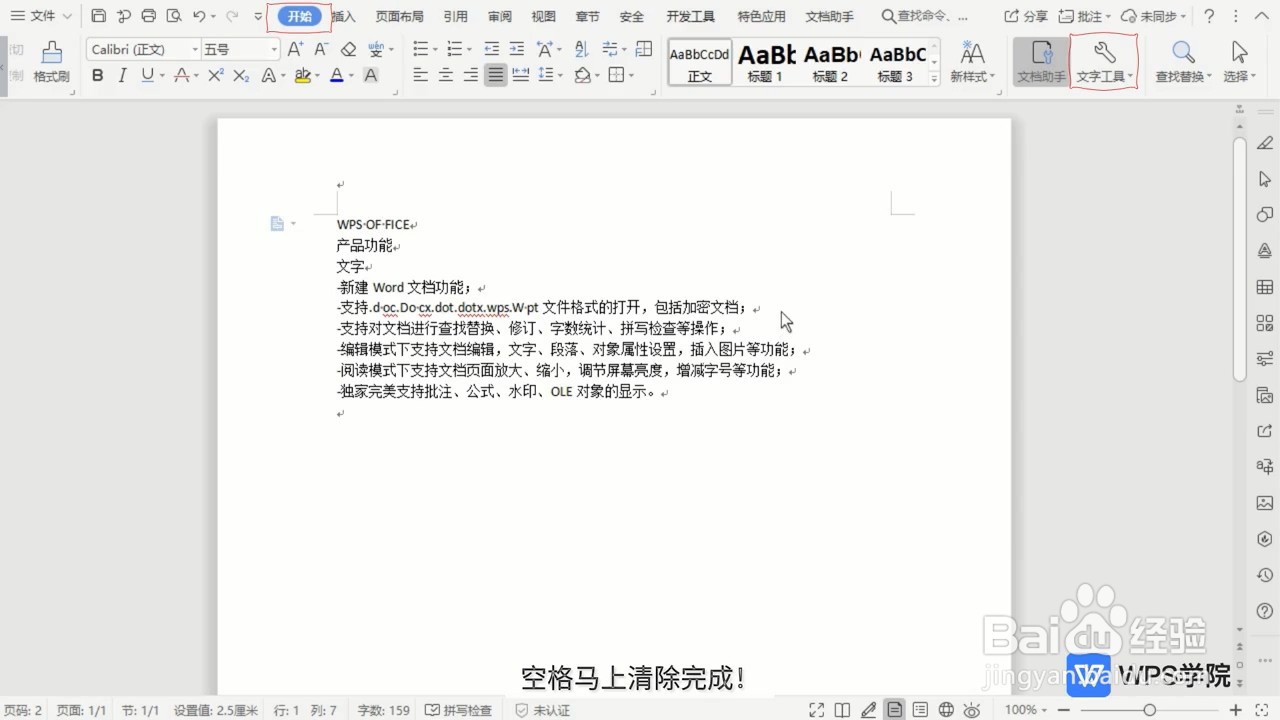Image resolution: width=1280 pixels, height=720 pixels.
Task: Toggle strikethrough formatting
Action: pyautogui.click(x=181, y=75)
